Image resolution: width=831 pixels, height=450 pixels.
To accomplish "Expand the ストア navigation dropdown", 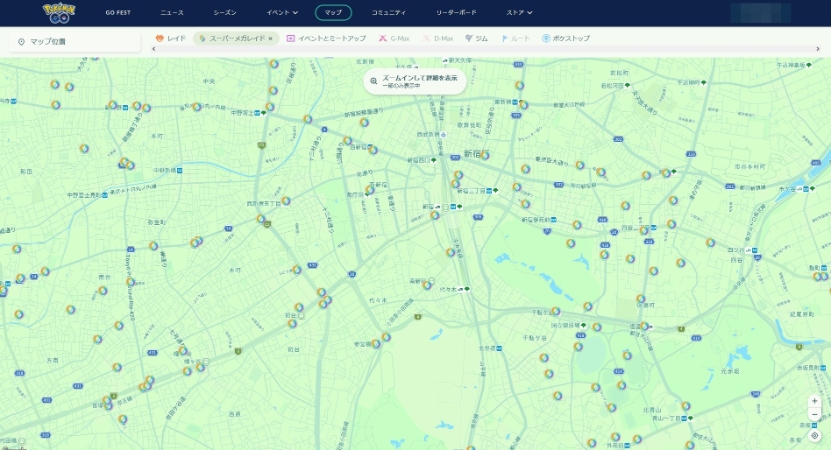I will coord(519,12).
